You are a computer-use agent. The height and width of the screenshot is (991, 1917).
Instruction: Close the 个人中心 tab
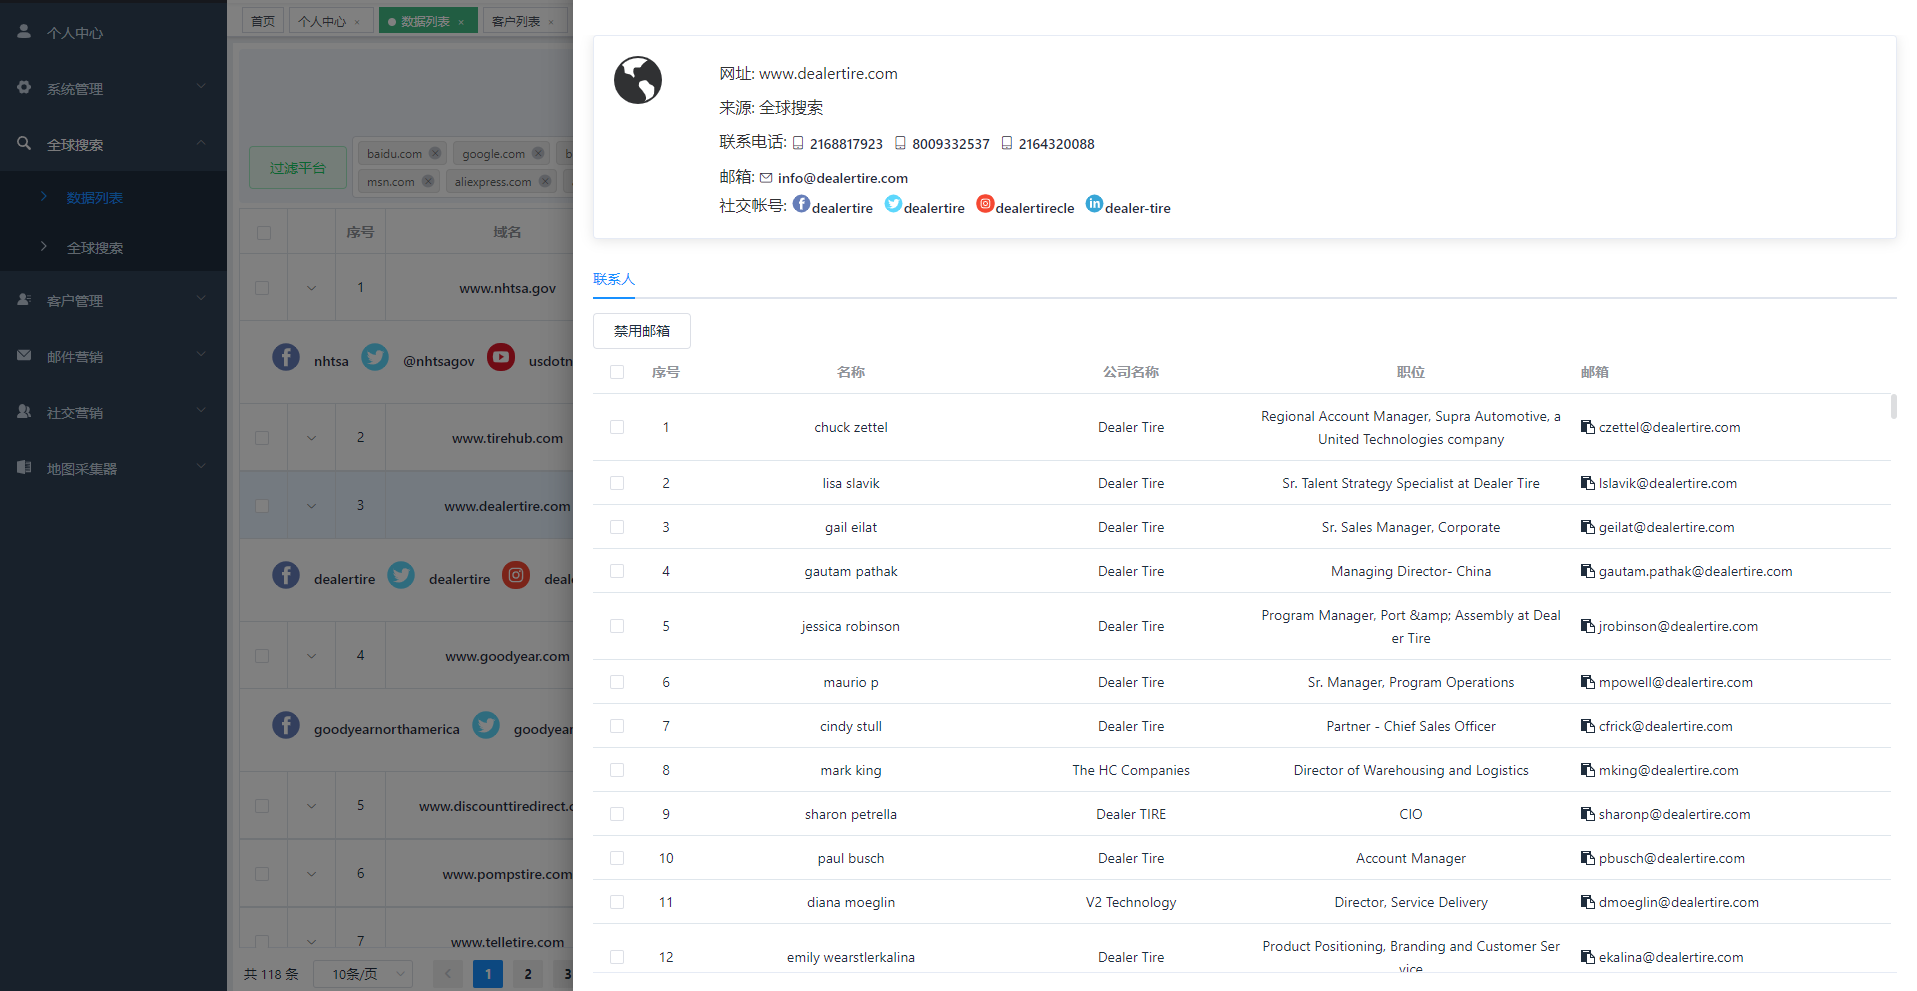pos(357,22)
